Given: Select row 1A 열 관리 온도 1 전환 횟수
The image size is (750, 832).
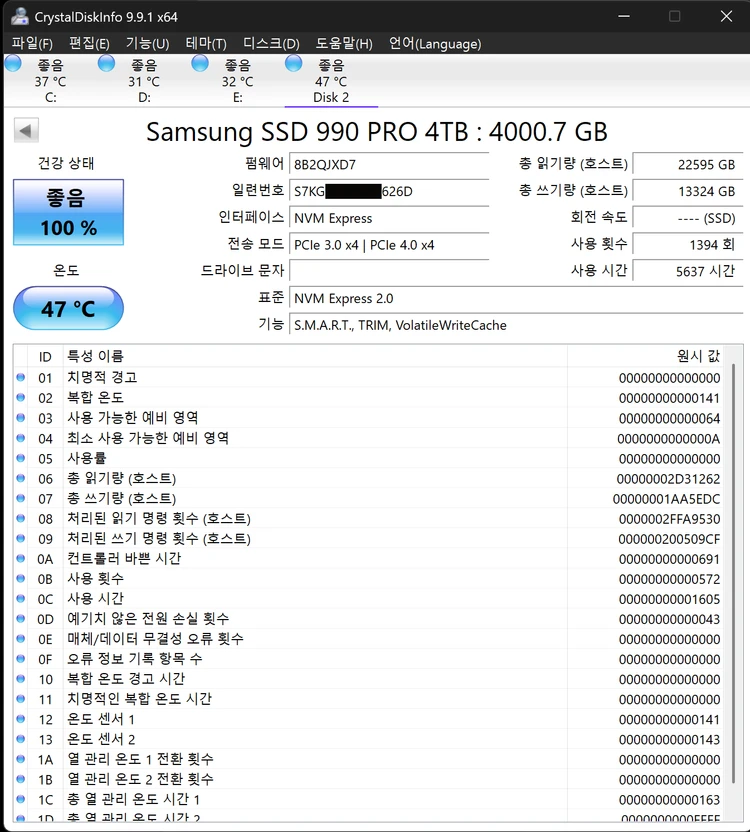Looking at the screenshot, I should tap(370, 759).
